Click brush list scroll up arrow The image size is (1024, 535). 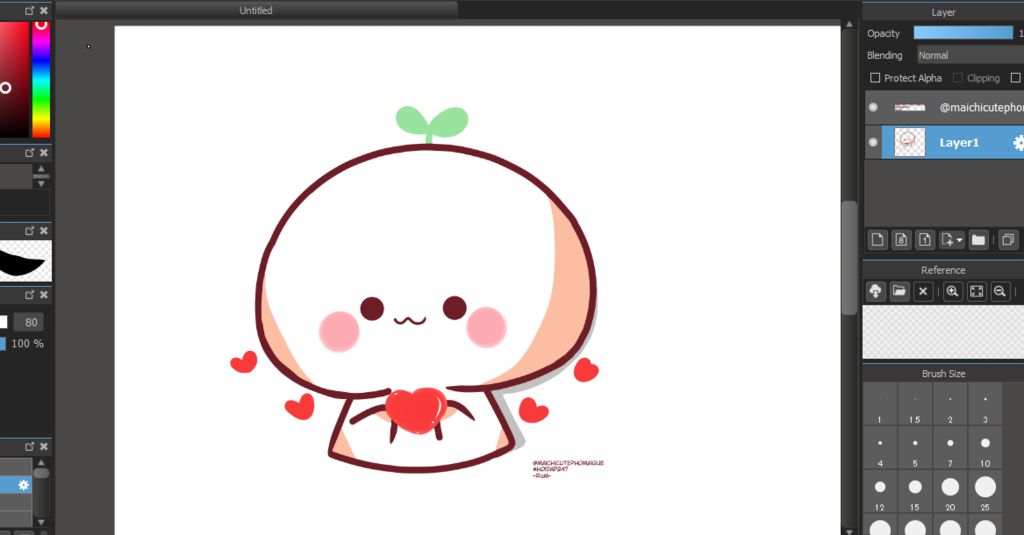pyautogui.click(x=41, y=462)
